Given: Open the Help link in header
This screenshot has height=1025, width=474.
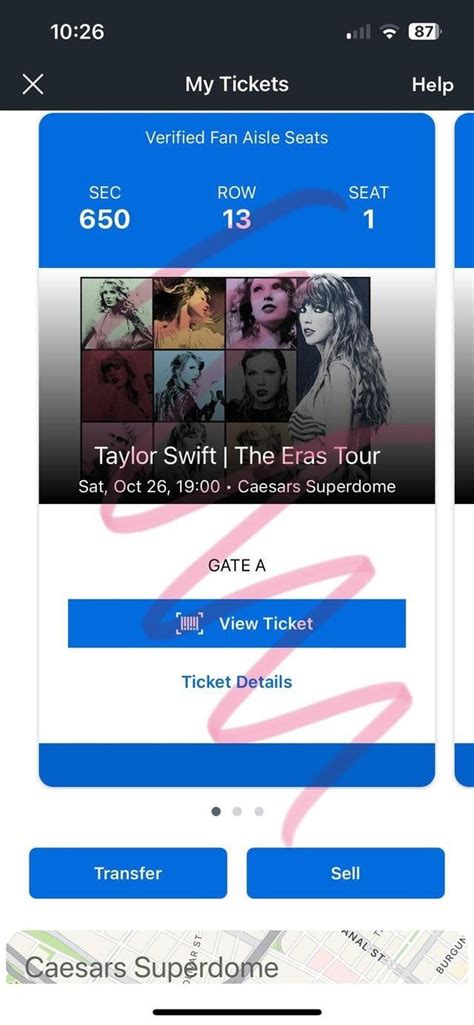Looking at the screenshot, I should click(432, 85).
